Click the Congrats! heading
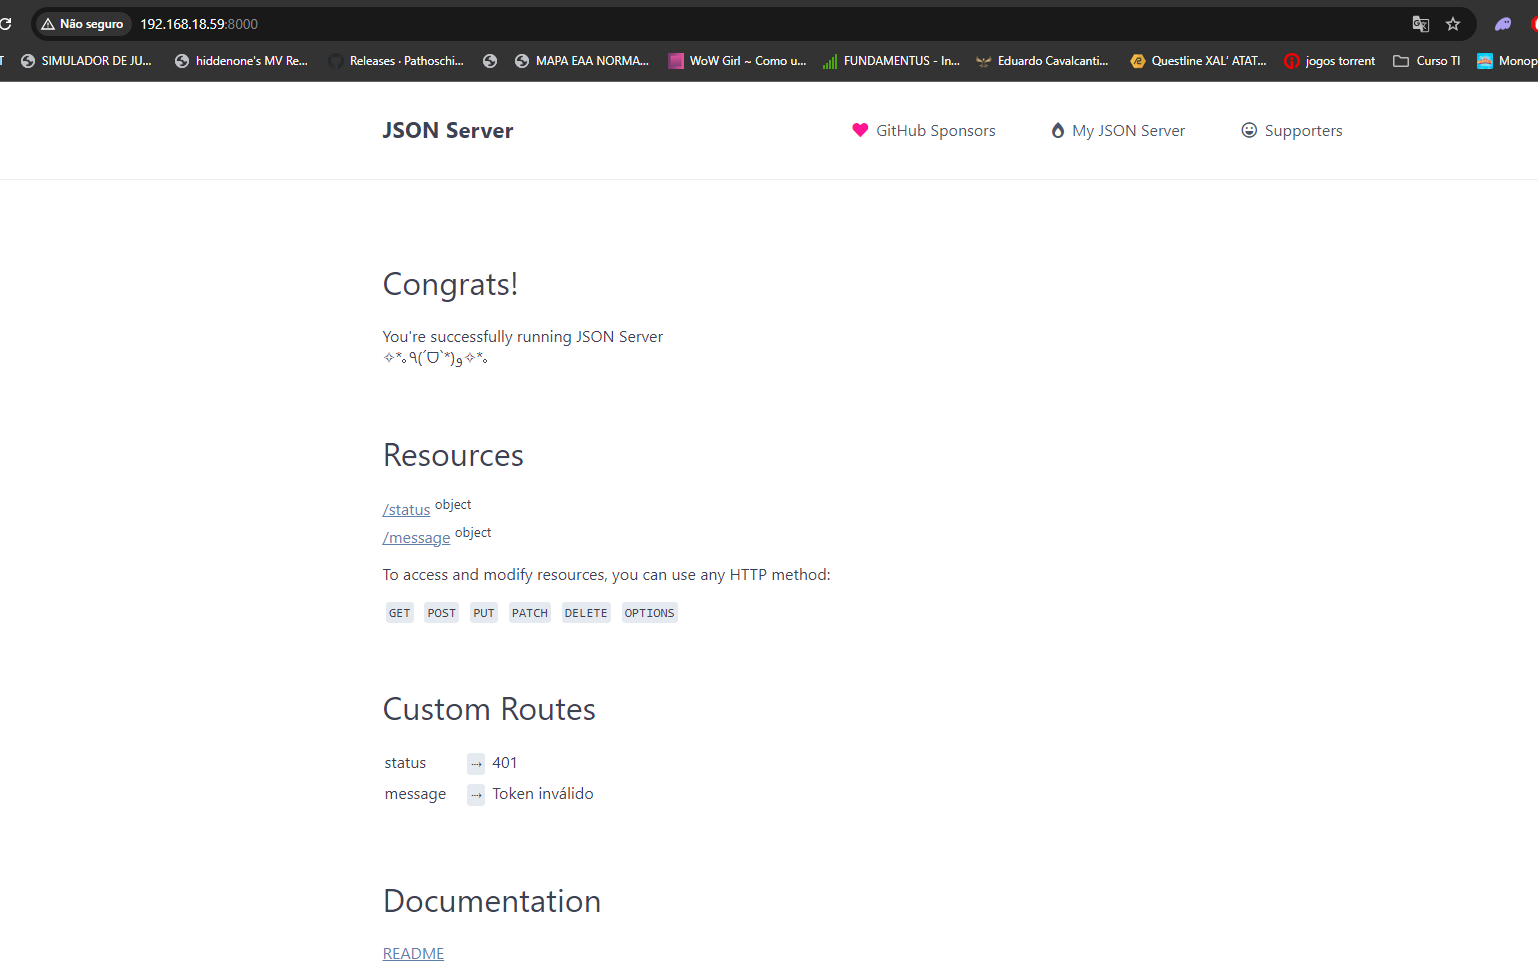The width and height of the screenshot is (1538, 980). click(451, 285)
